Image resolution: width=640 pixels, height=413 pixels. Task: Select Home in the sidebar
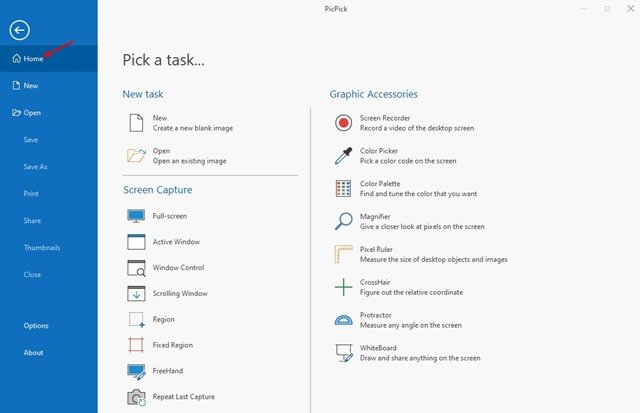(x=33, y=59)
